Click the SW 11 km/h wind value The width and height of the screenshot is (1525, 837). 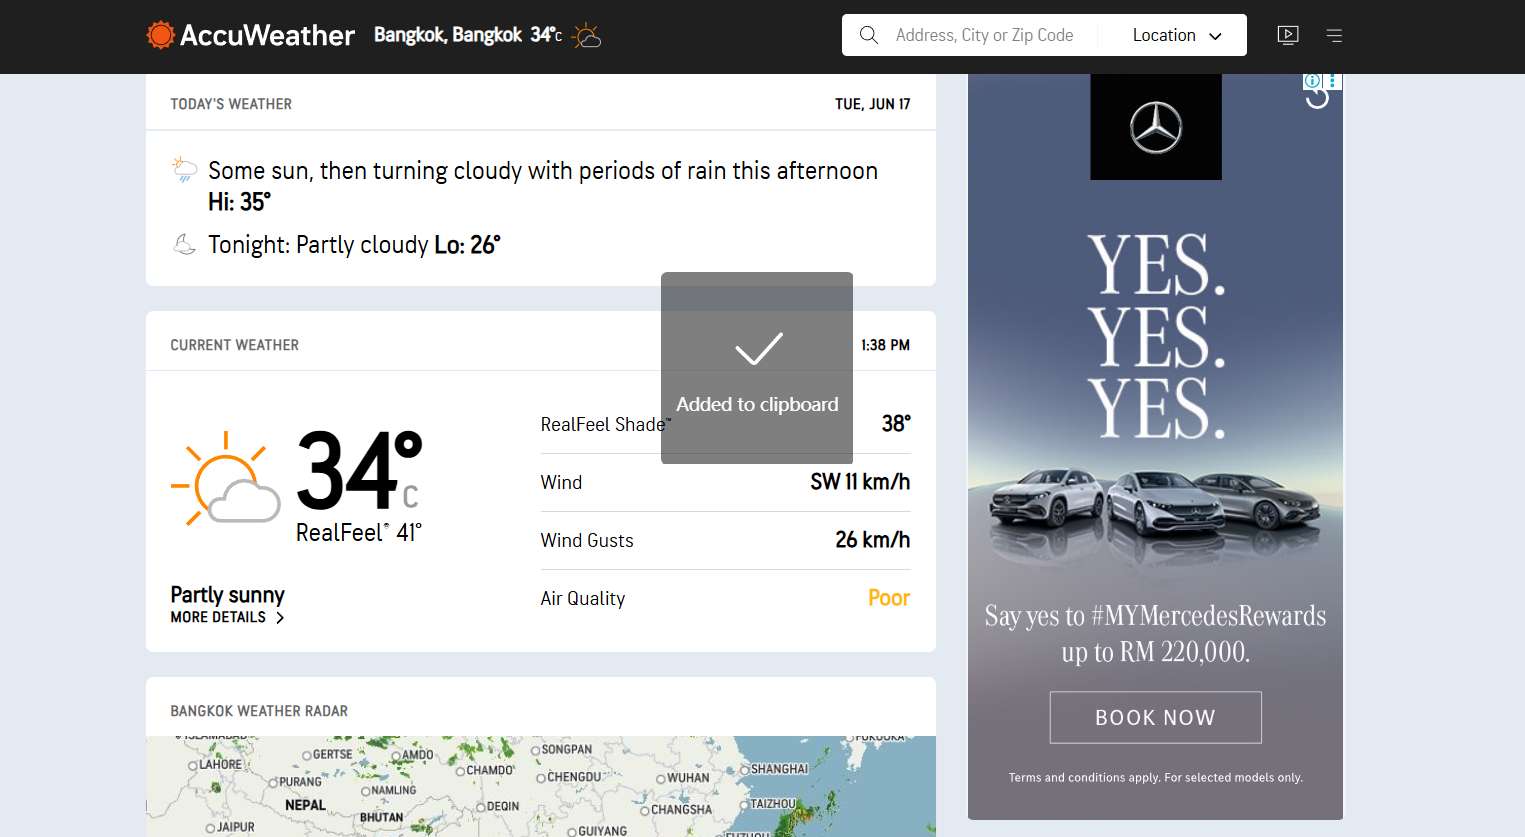tap(860, 482)
